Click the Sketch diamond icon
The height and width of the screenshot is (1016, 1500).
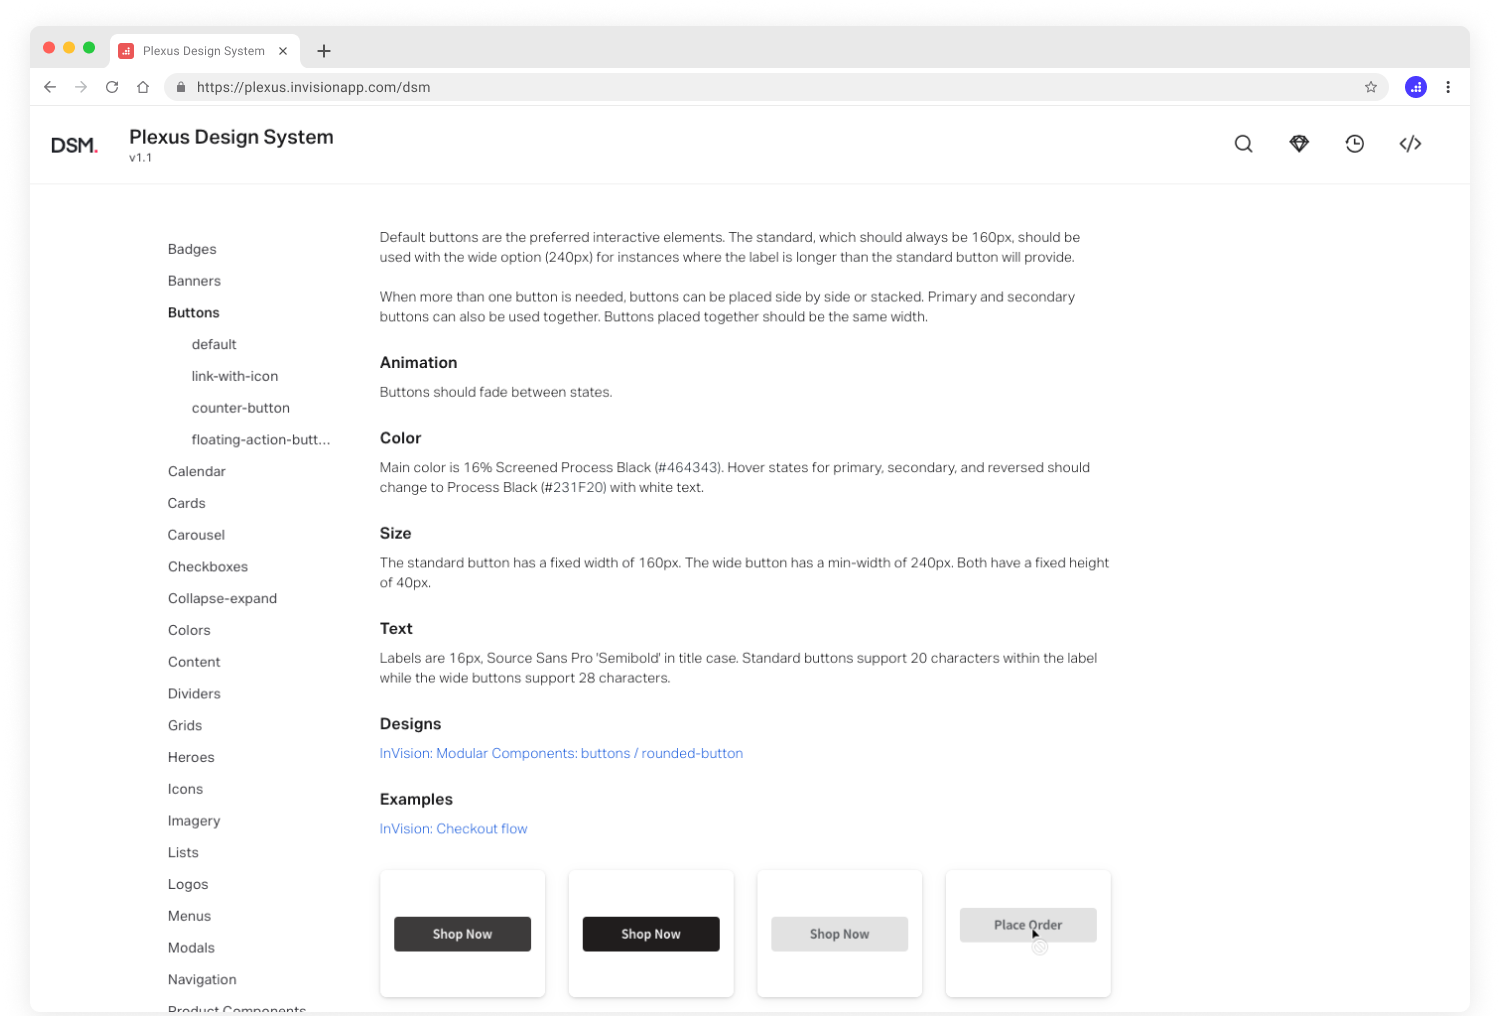pos(1299,144)
